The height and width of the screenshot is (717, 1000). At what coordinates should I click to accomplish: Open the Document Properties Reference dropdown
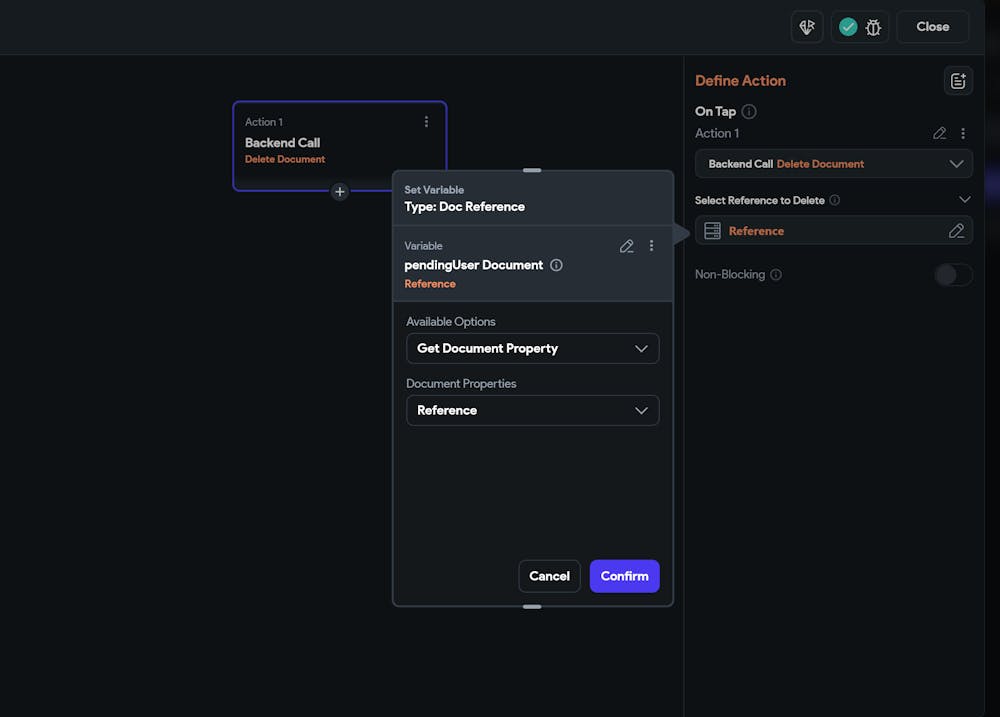click(x=532, y=411)
